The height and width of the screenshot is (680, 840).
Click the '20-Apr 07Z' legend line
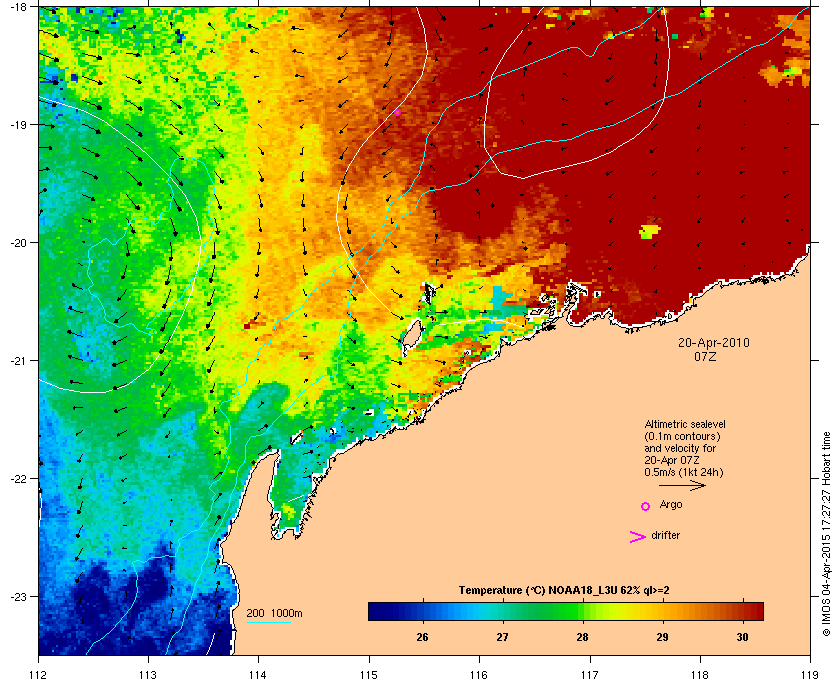click(672, 460)
